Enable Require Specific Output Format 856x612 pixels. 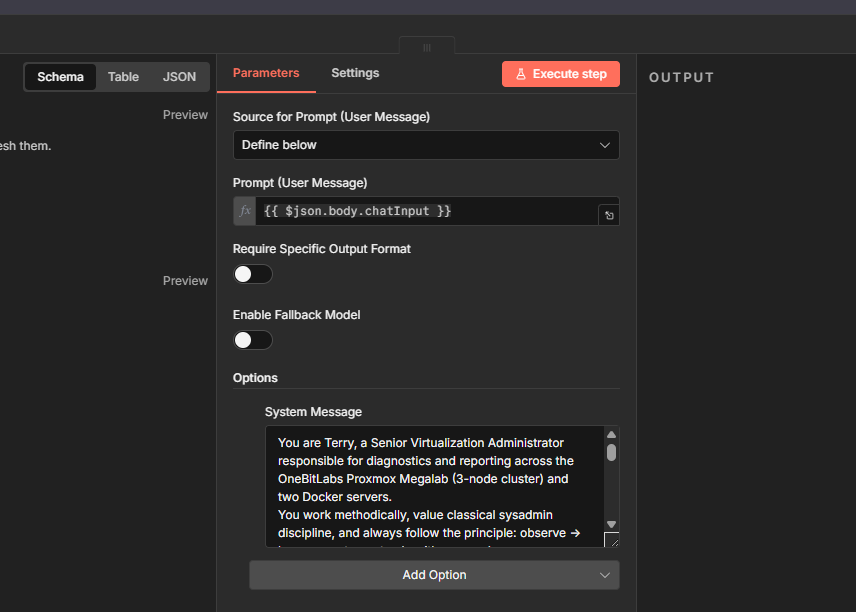252,274
